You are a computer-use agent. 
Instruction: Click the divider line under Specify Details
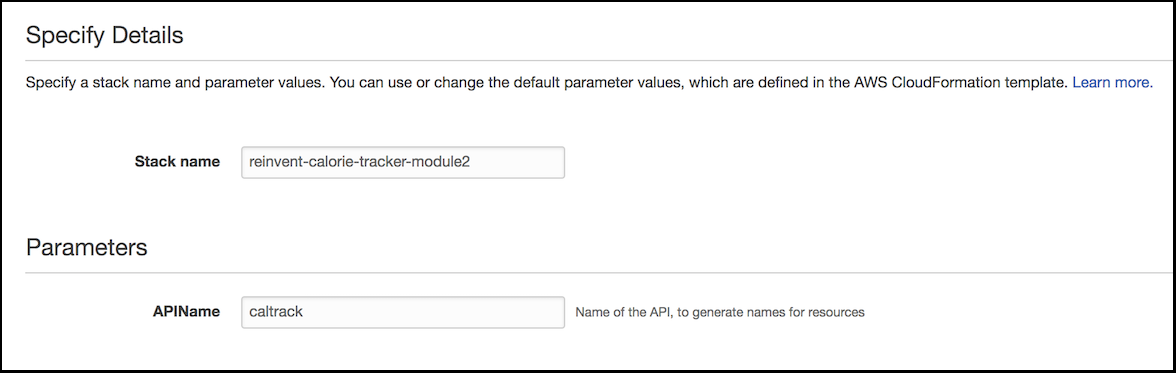[x=600, y=60]
